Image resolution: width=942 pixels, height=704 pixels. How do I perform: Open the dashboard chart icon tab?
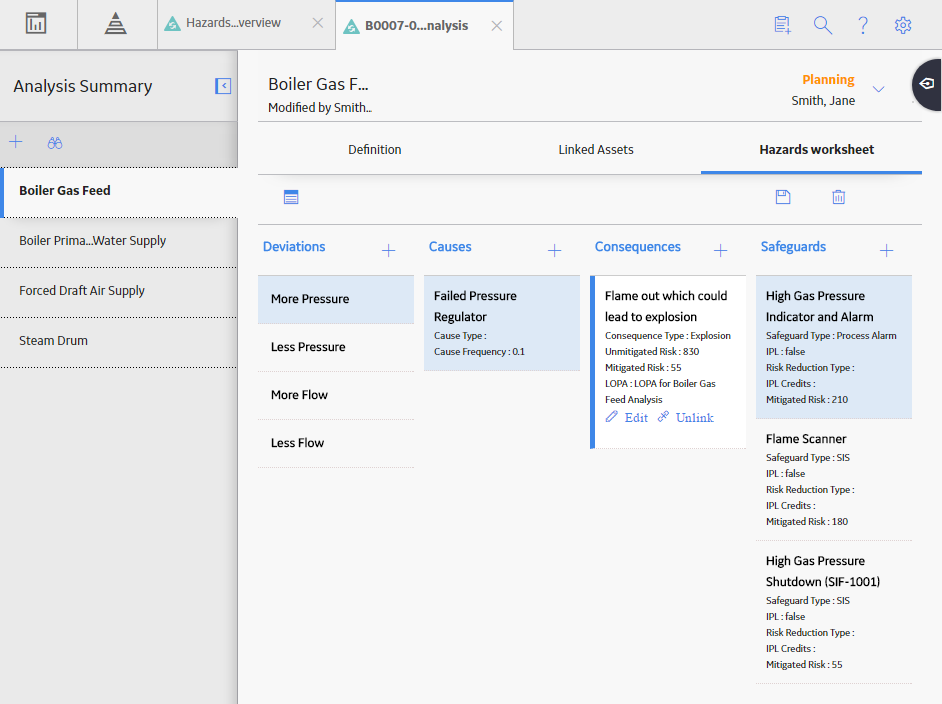tap(36, 24)
